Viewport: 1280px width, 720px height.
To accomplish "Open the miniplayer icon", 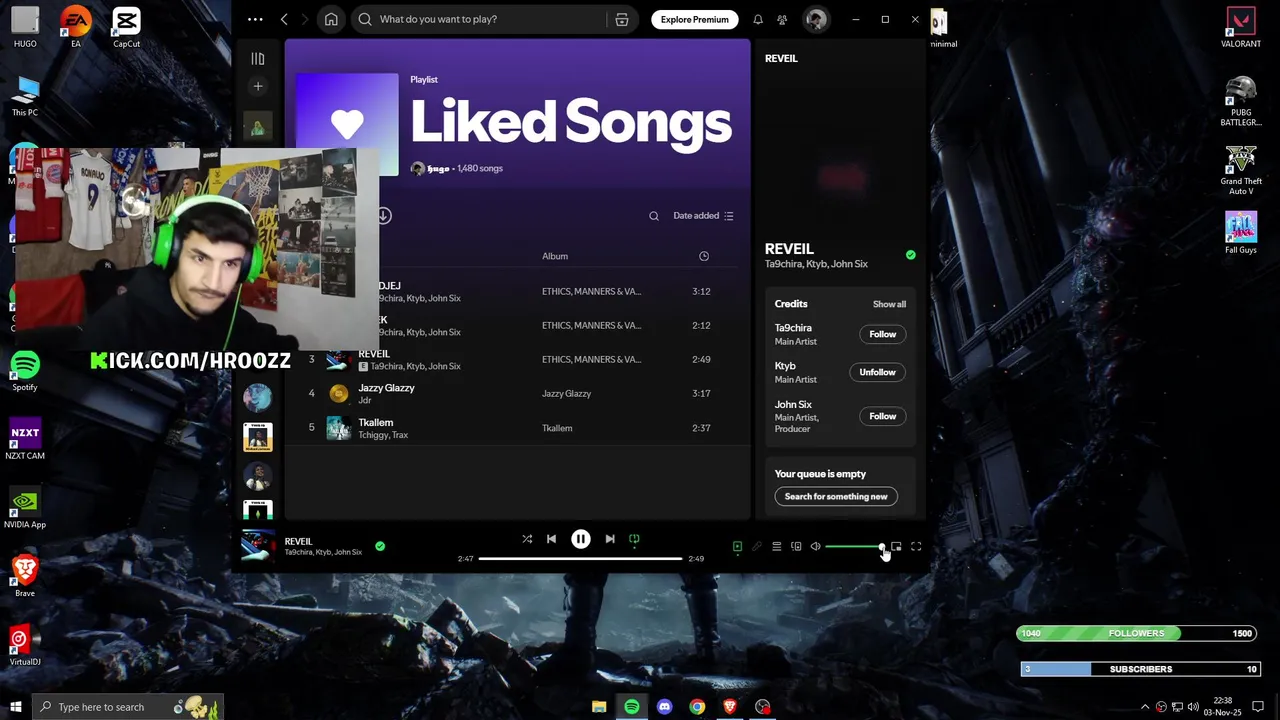I will [x=896, y=547].
